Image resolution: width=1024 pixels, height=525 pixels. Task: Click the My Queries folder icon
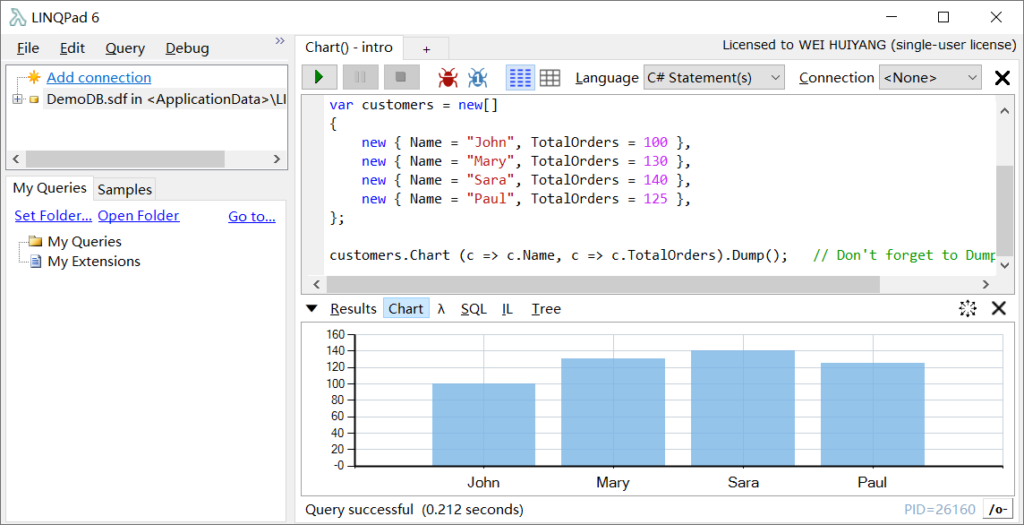pyautogui.click(x=35, y=241)
